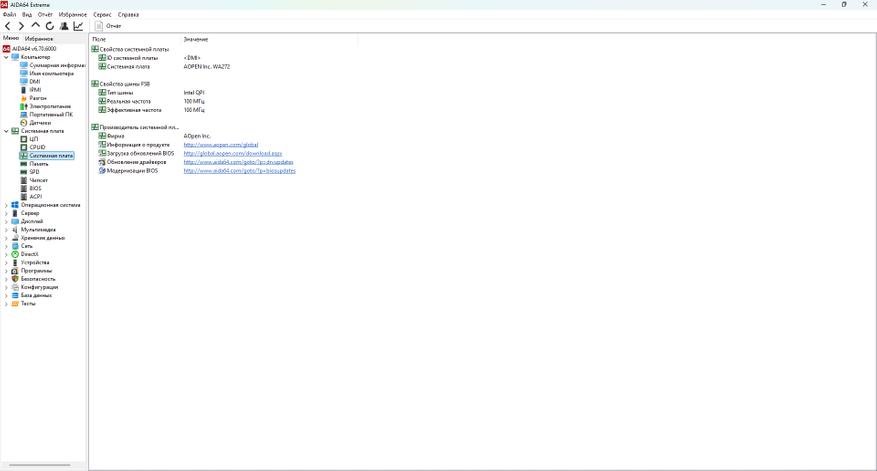Select the DMI tree icon

tap(23, 82)
